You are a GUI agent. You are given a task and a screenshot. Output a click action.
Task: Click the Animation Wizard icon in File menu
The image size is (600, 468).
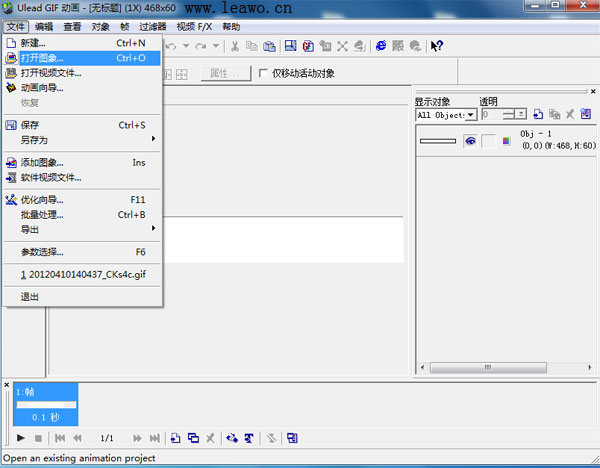coord(11,88)
